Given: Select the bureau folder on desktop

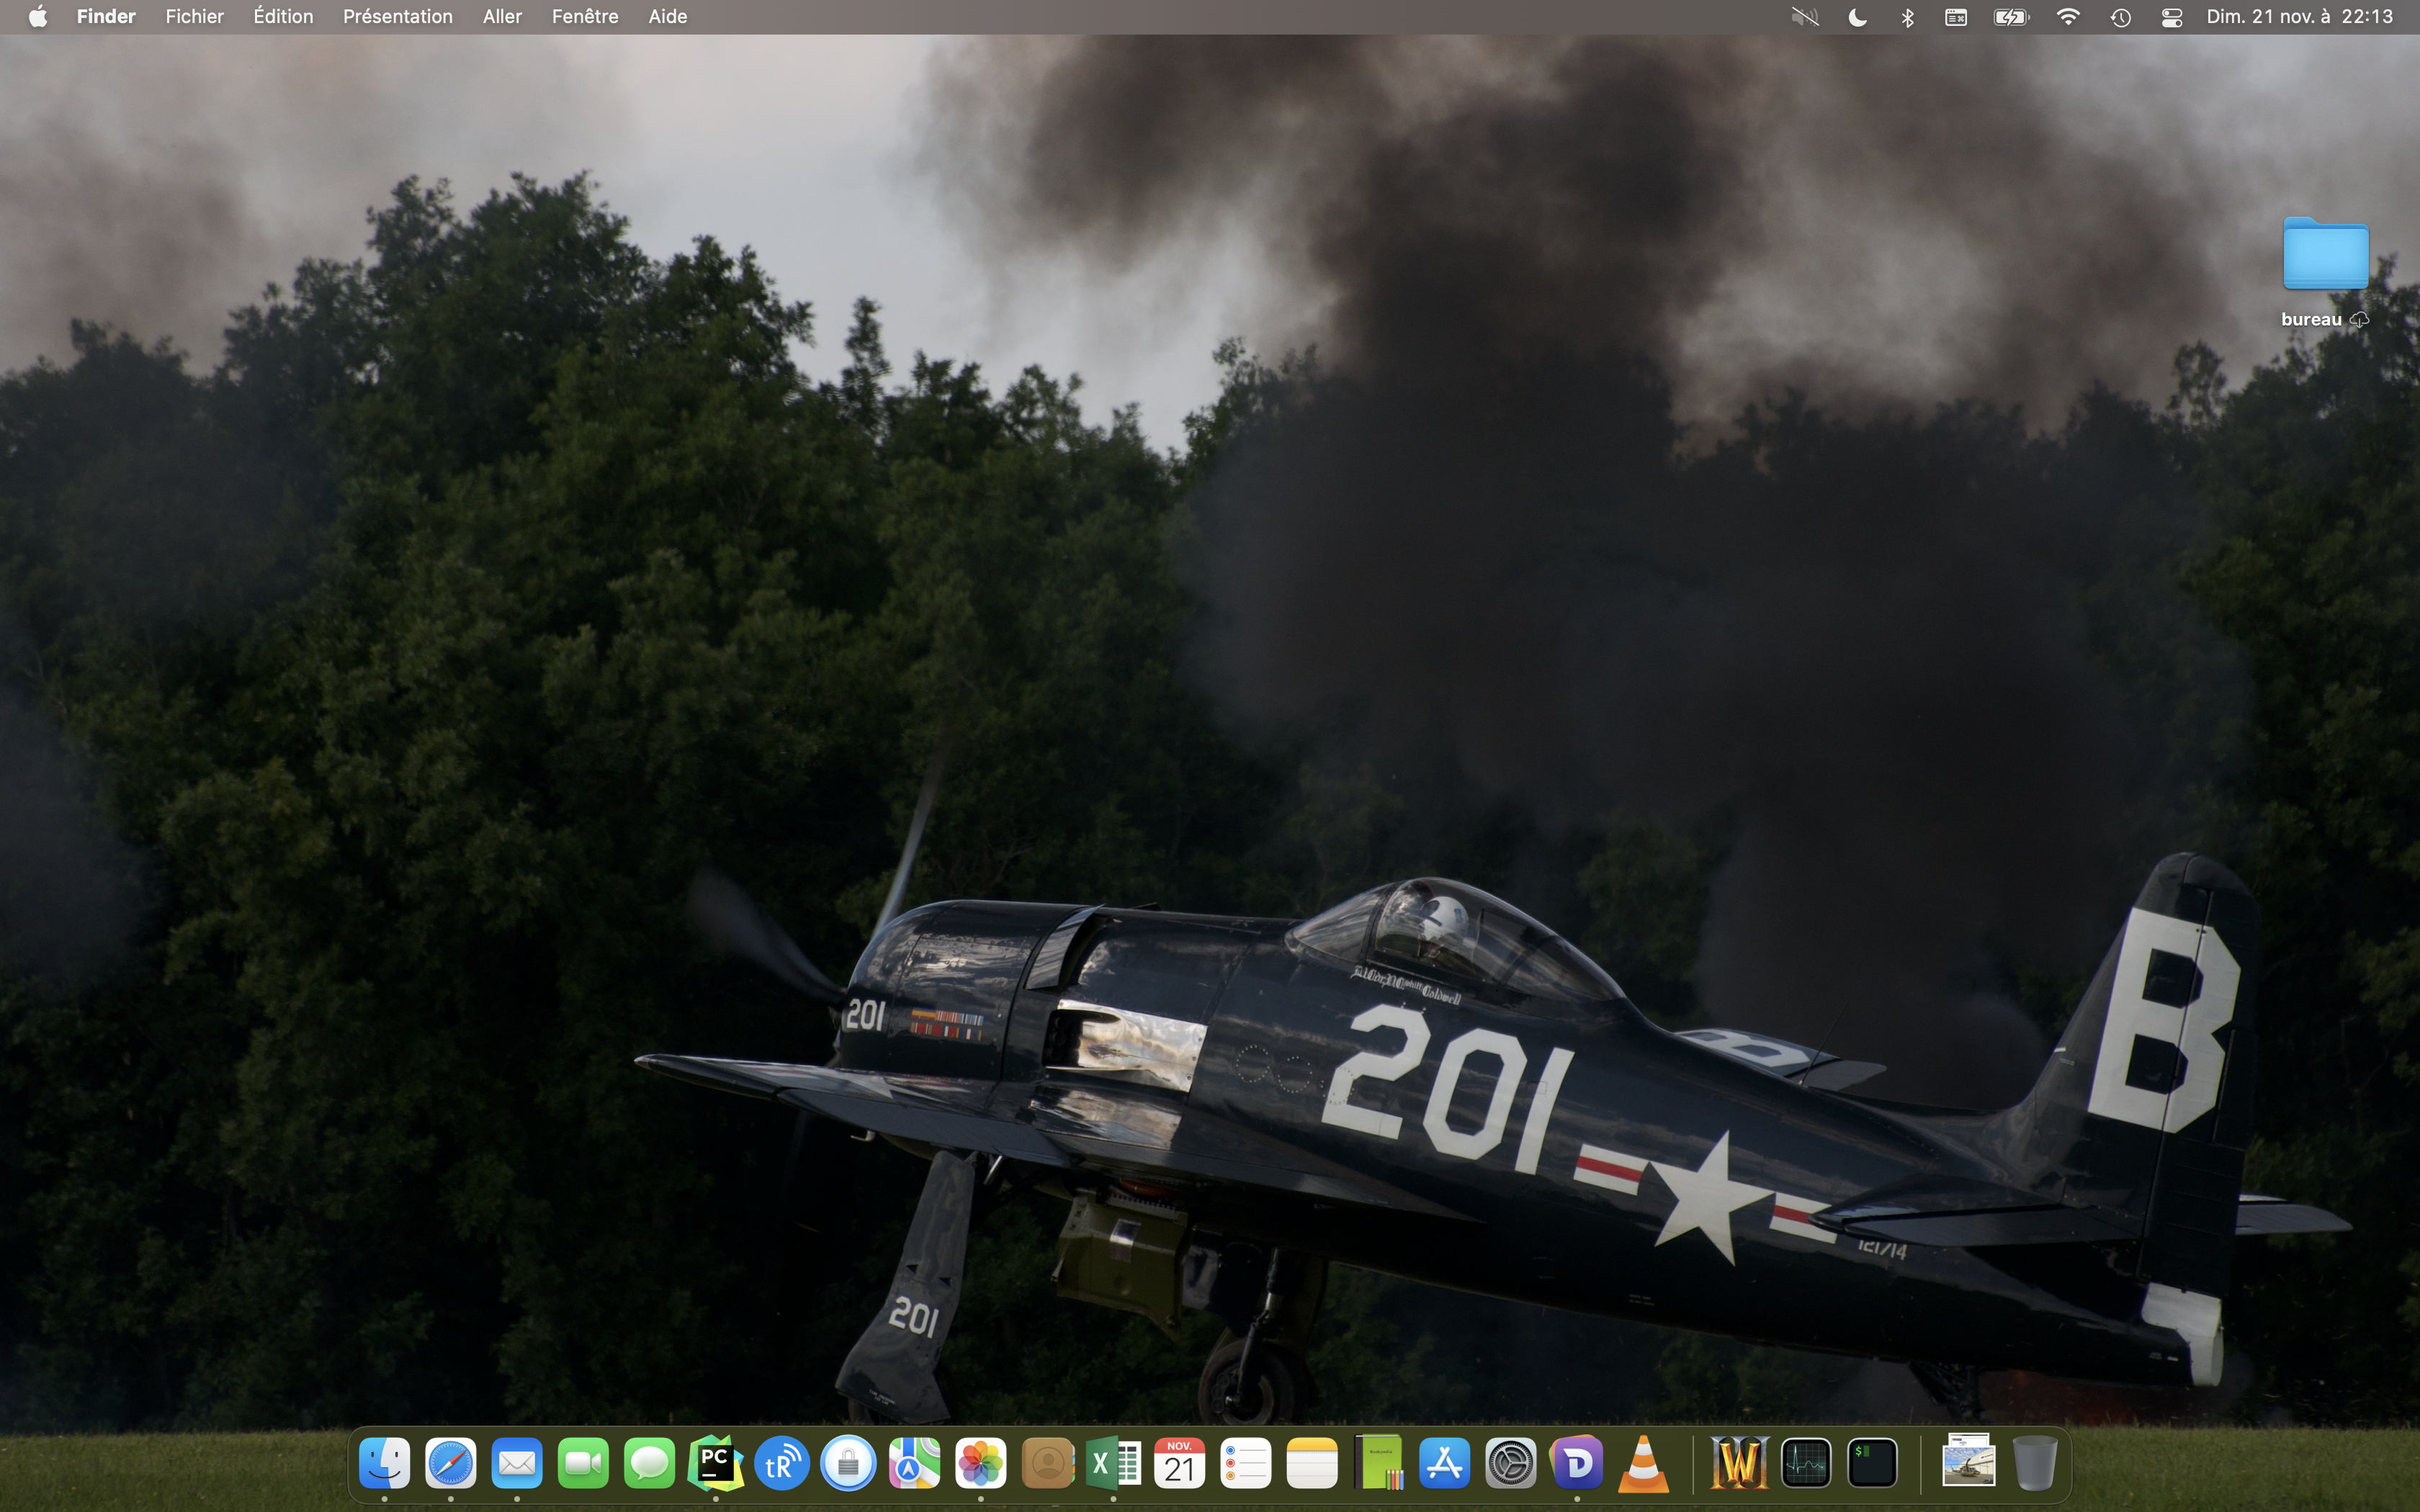Looking at the screenshot, I should coord(2325,256).
